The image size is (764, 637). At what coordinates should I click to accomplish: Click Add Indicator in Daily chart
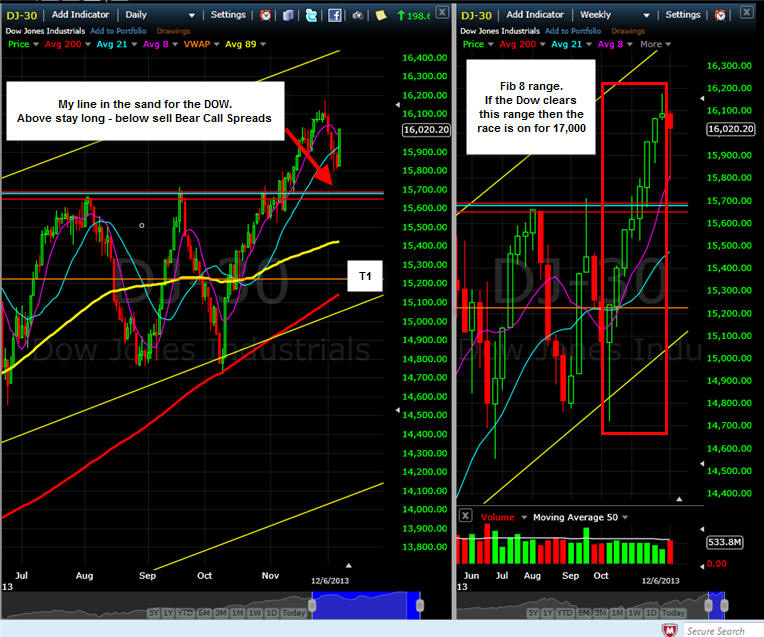80,15
